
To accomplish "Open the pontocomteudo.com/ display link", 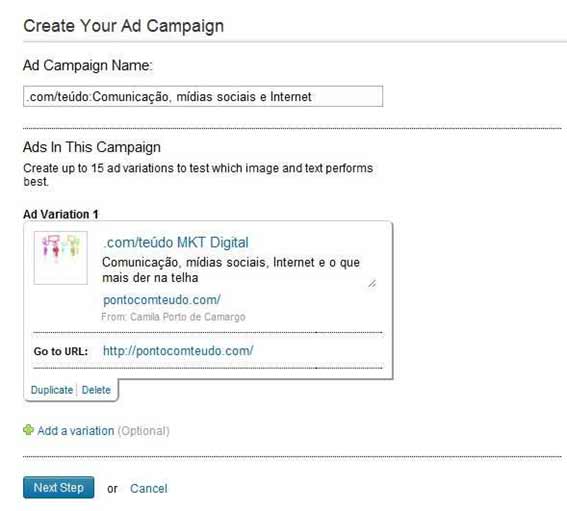I will point(162,300).
